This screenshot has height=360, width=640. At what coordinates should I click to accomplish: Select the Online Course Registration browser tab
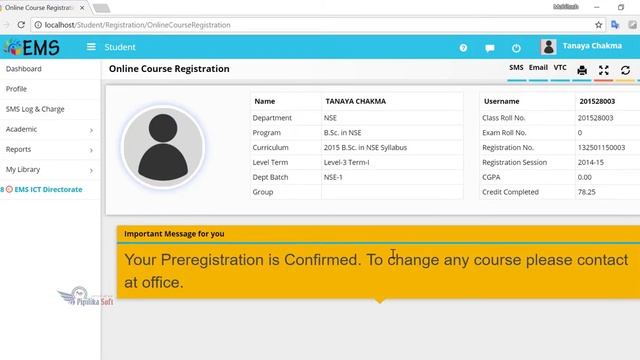(38, 8)
